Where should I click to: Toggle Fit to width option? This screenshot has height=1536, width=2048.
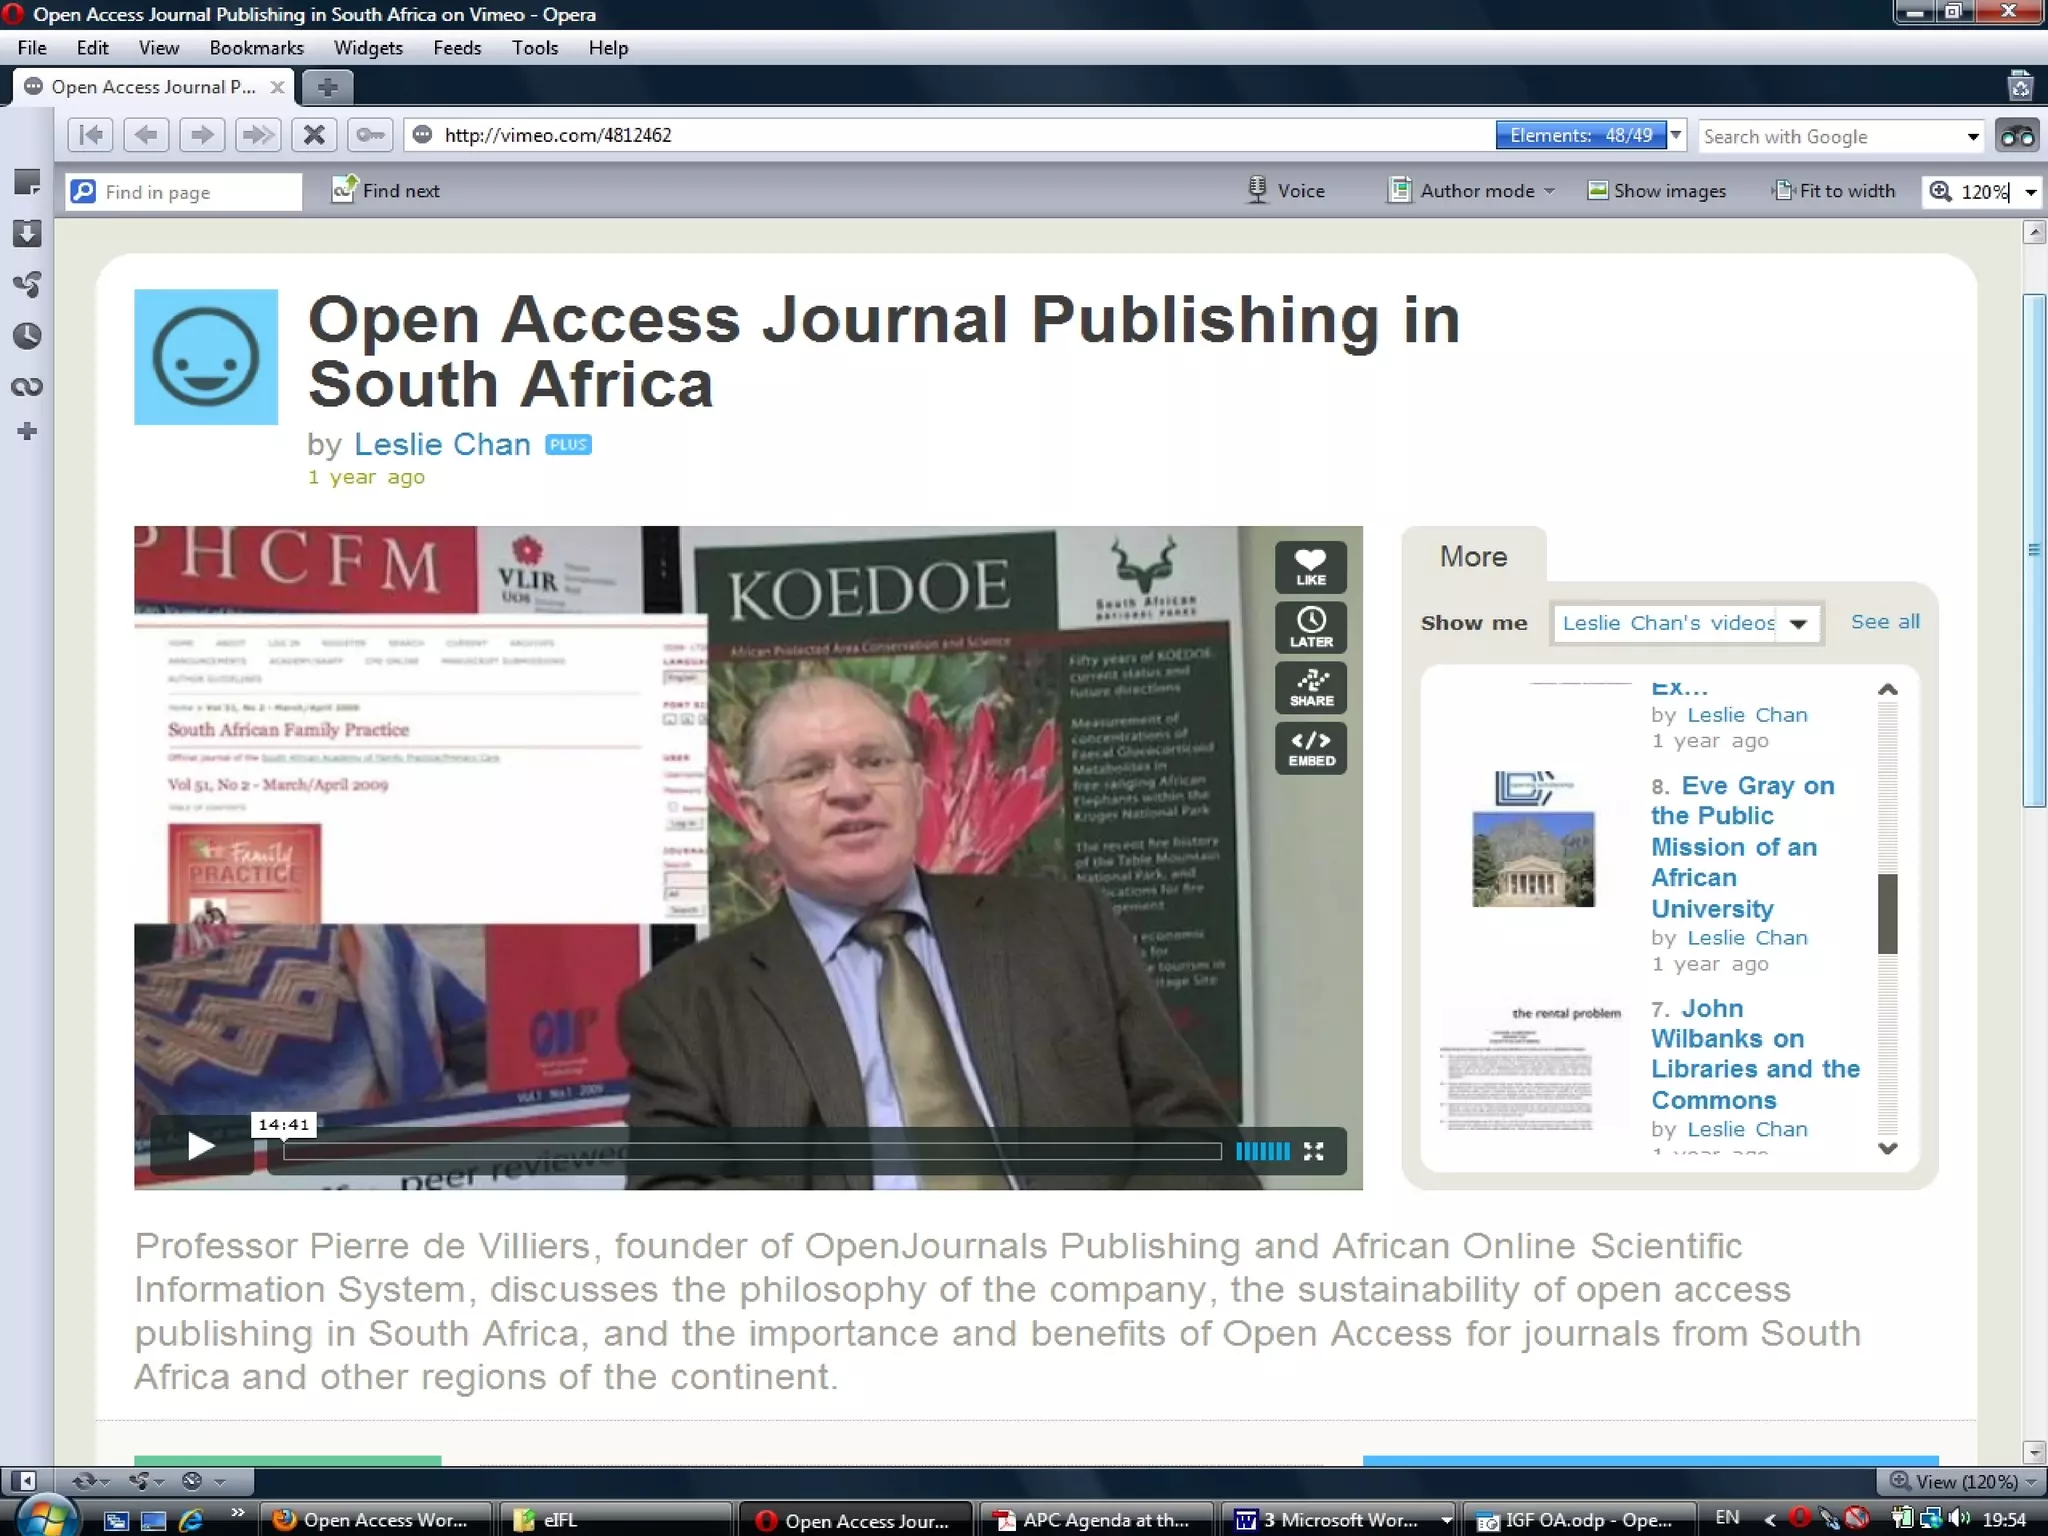(1834, 191)
